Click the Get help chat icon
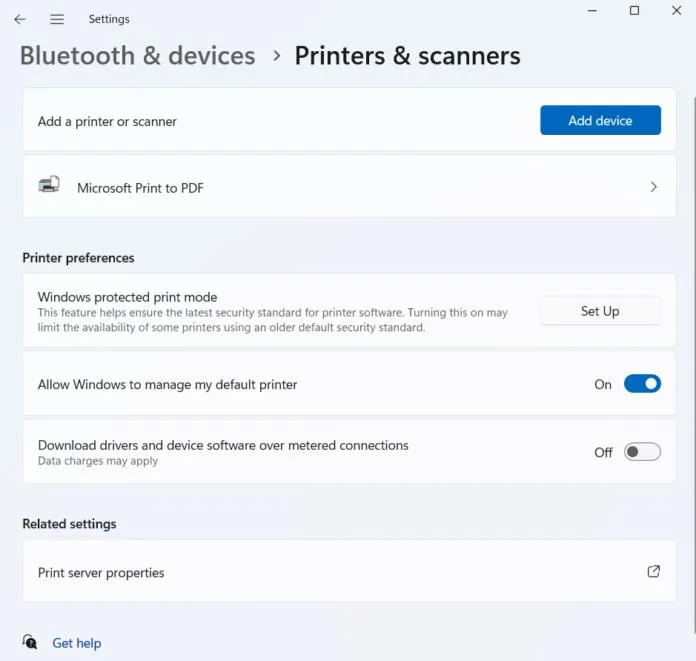 pos(30,642)
